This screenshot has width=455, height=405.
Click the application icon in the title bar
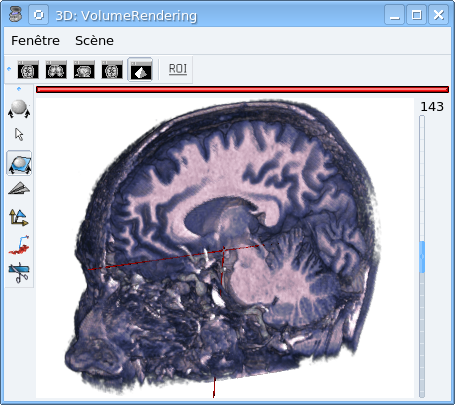pyautogui.click(x=15, y=15)
